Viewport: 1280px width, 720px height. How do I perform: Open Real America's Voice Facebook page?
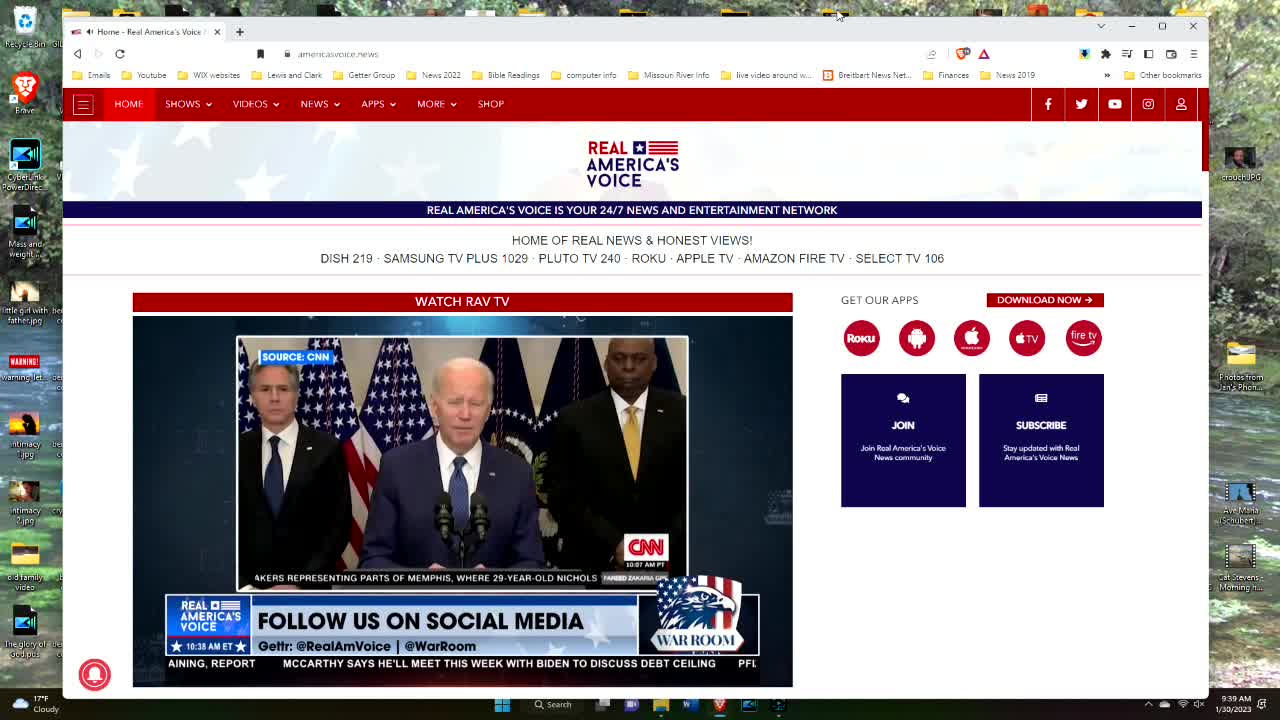1048,104
